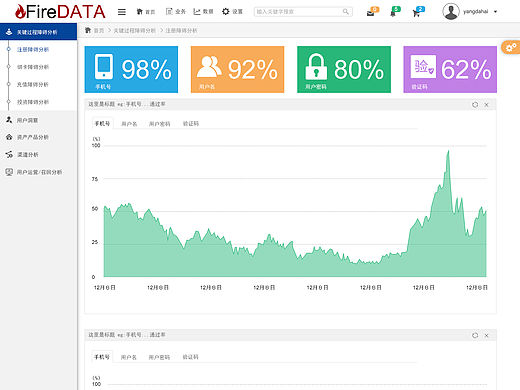Open the home (首页) item in top navigation
This screenshot has width=520, height=390.
(x=146, y=12)
